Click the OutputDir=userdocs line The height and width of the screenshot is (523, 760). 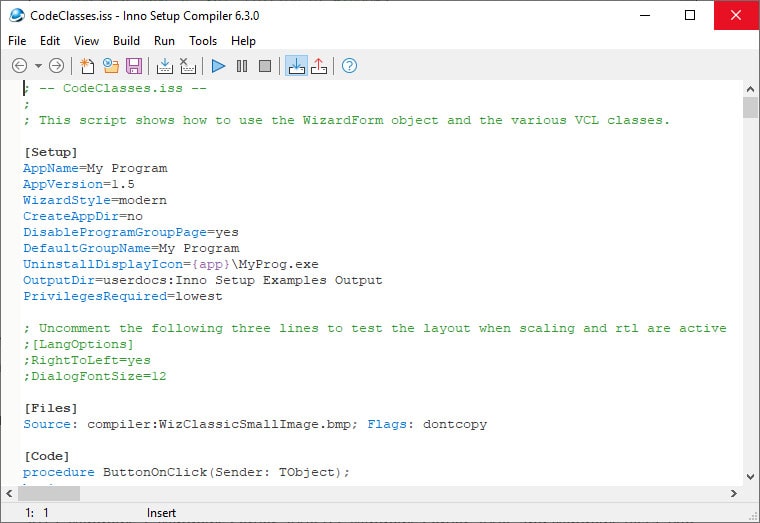[203, 280]
